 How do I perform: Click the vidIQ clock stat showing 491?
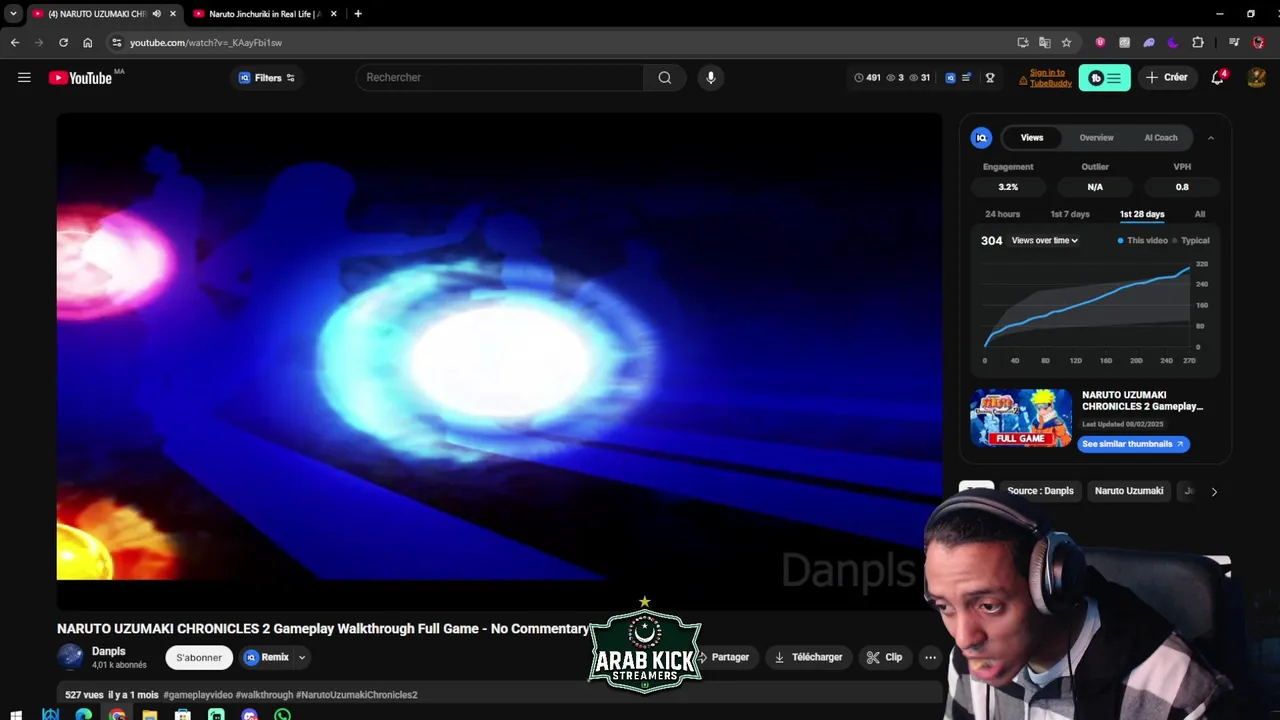click(x=867, y=78)
